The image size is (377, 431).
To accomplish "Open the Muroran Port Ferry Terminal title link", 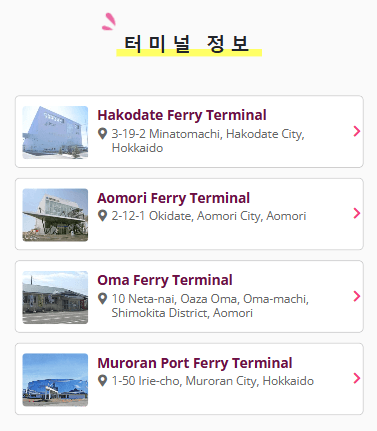I will click(x=195, y=363).
